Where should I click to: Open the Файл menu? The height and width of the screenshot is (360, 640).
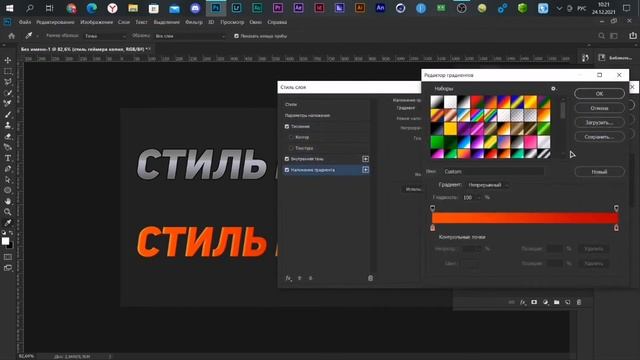[x=24, y=22]
